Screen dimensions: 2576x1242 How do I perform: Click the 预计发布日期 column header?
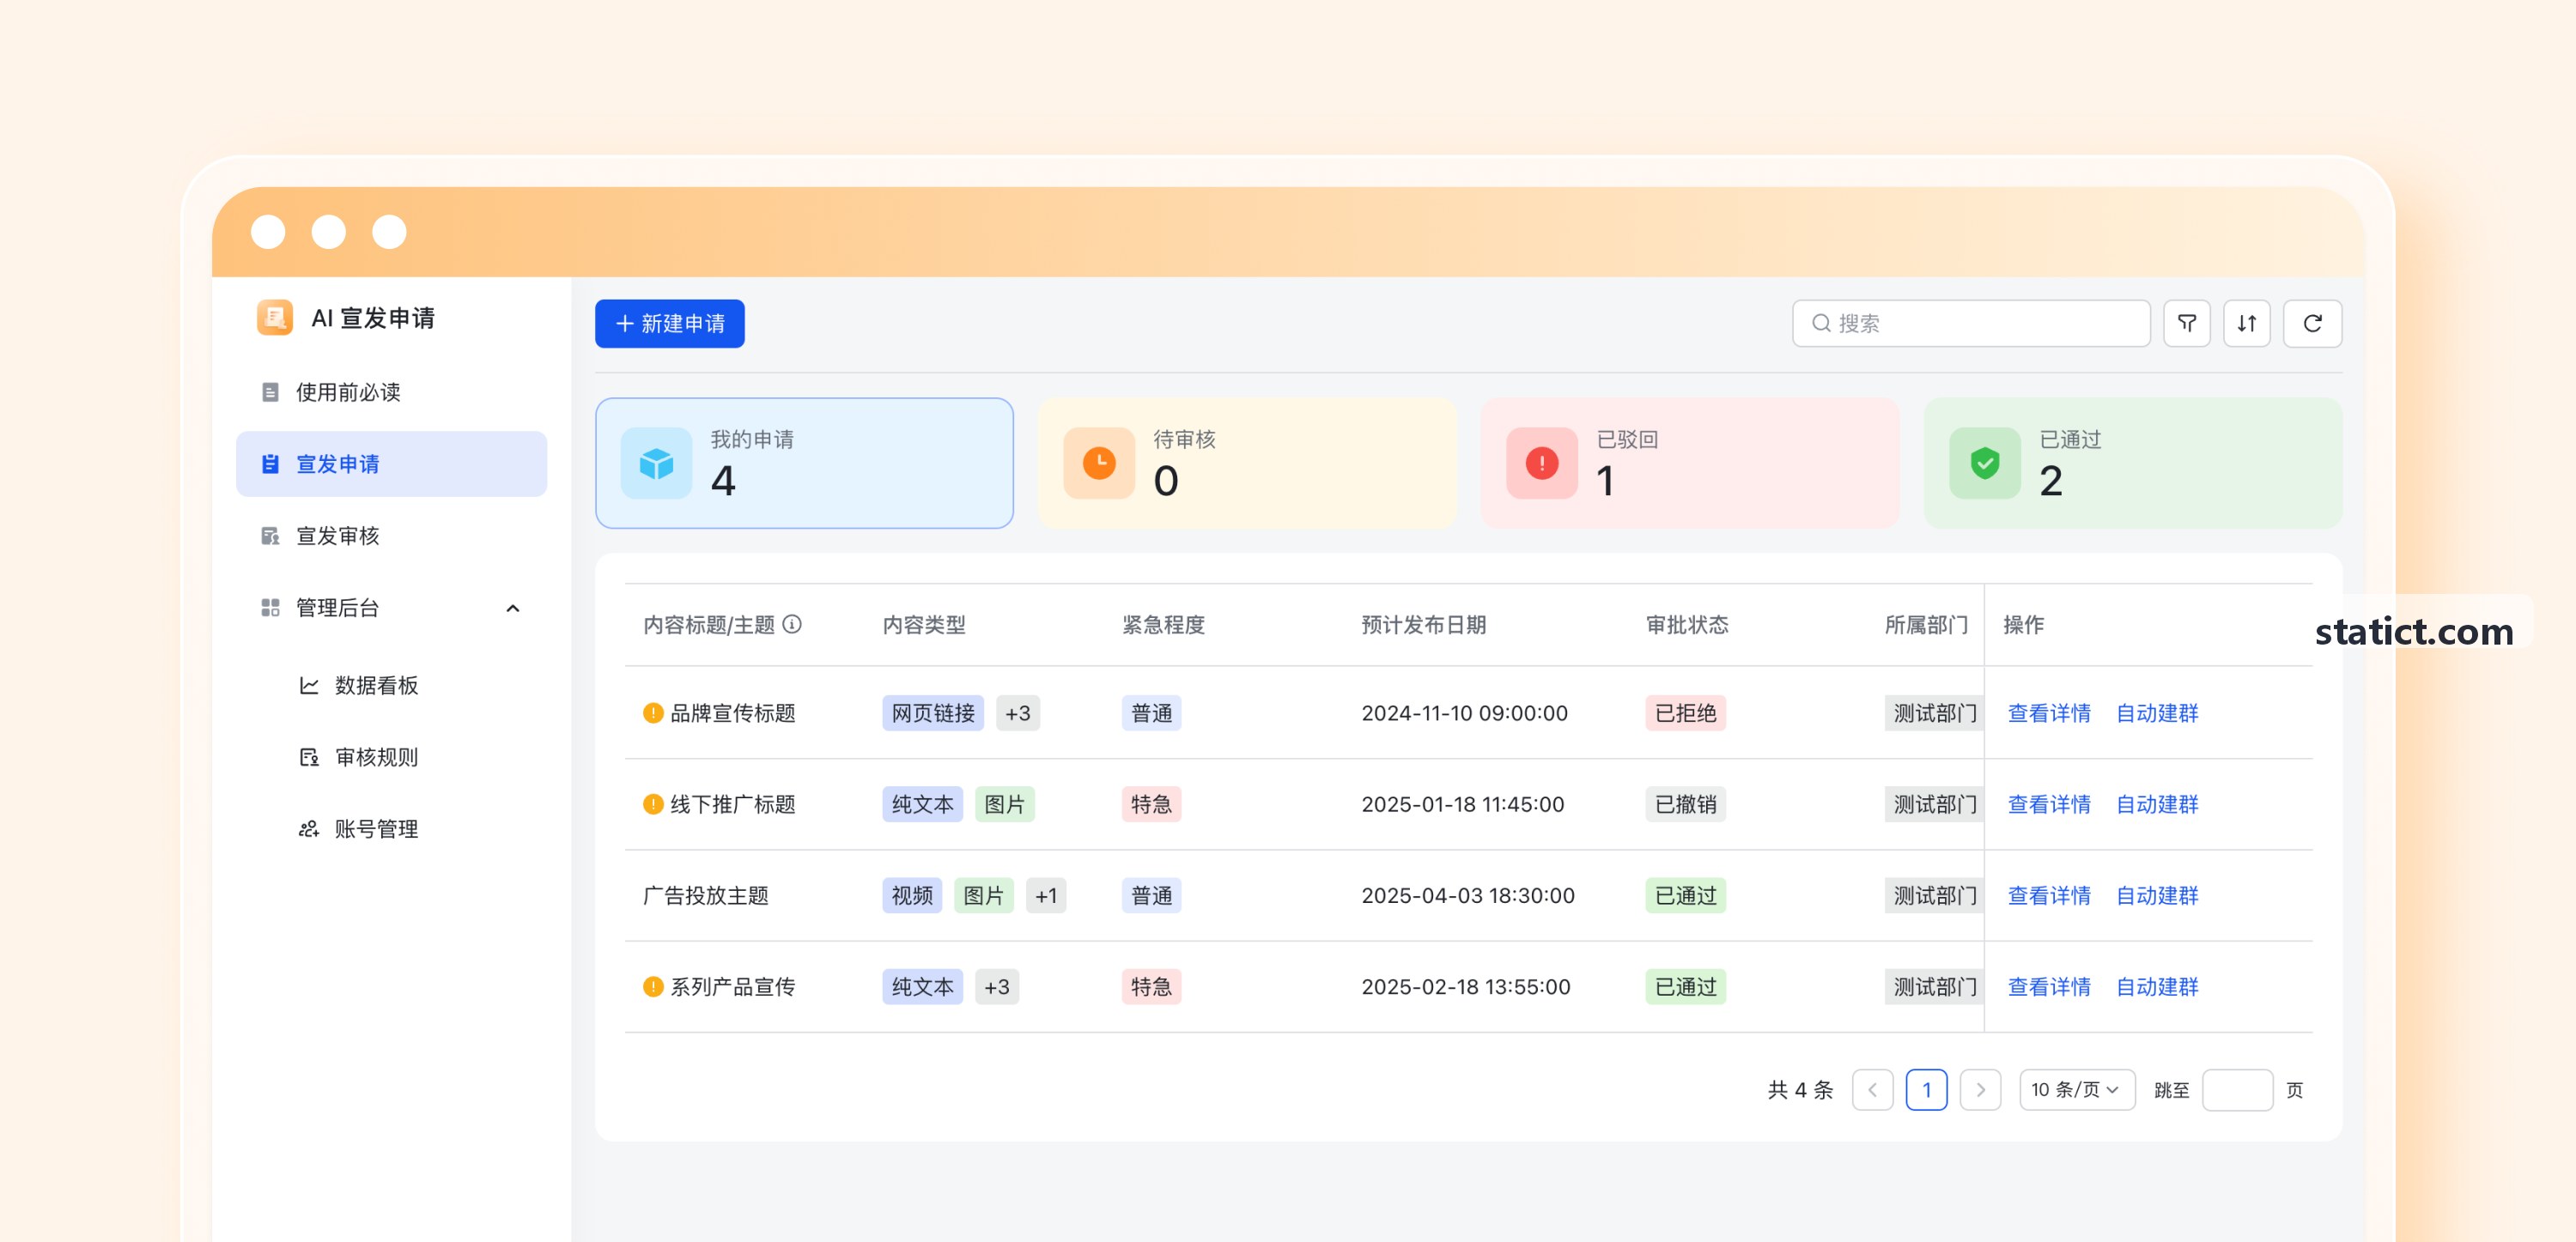pyautogui.click(x=1424, y=625)
